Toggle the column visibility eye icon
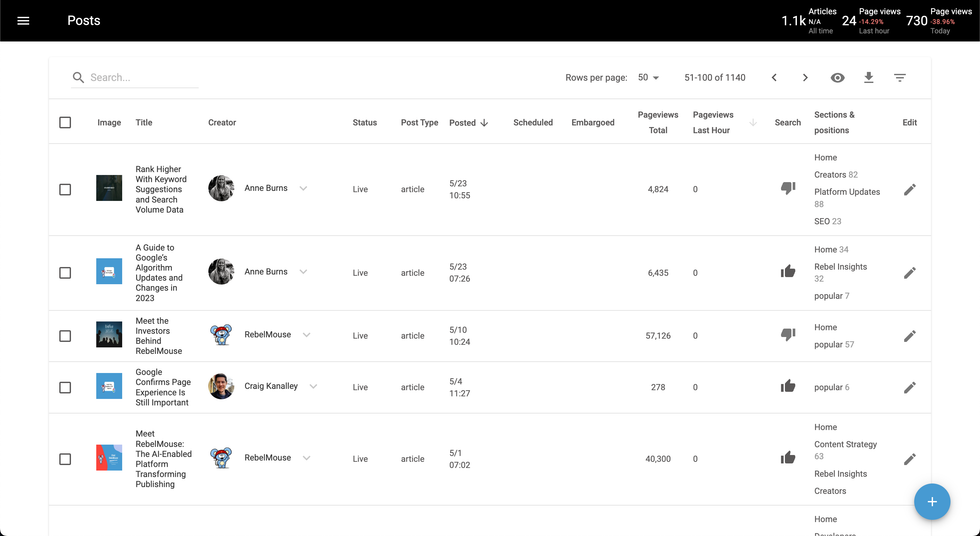The image size is (980, 536). coord(838,78)
